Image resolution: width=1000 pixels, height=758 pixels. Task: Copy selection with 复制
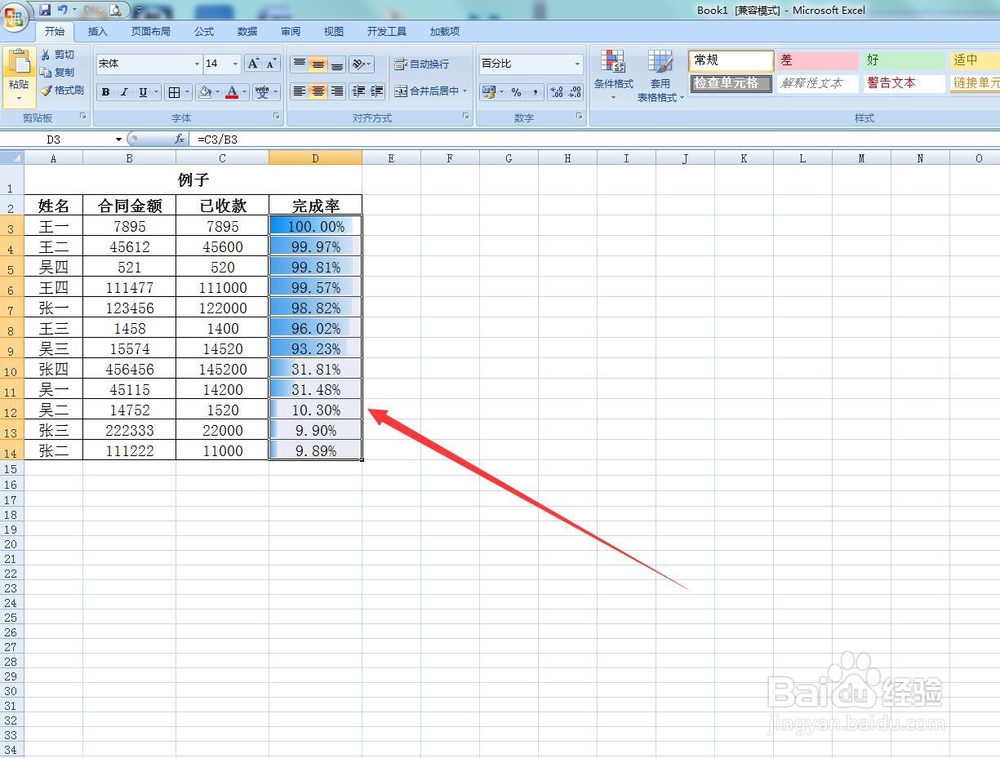point(57,73)
